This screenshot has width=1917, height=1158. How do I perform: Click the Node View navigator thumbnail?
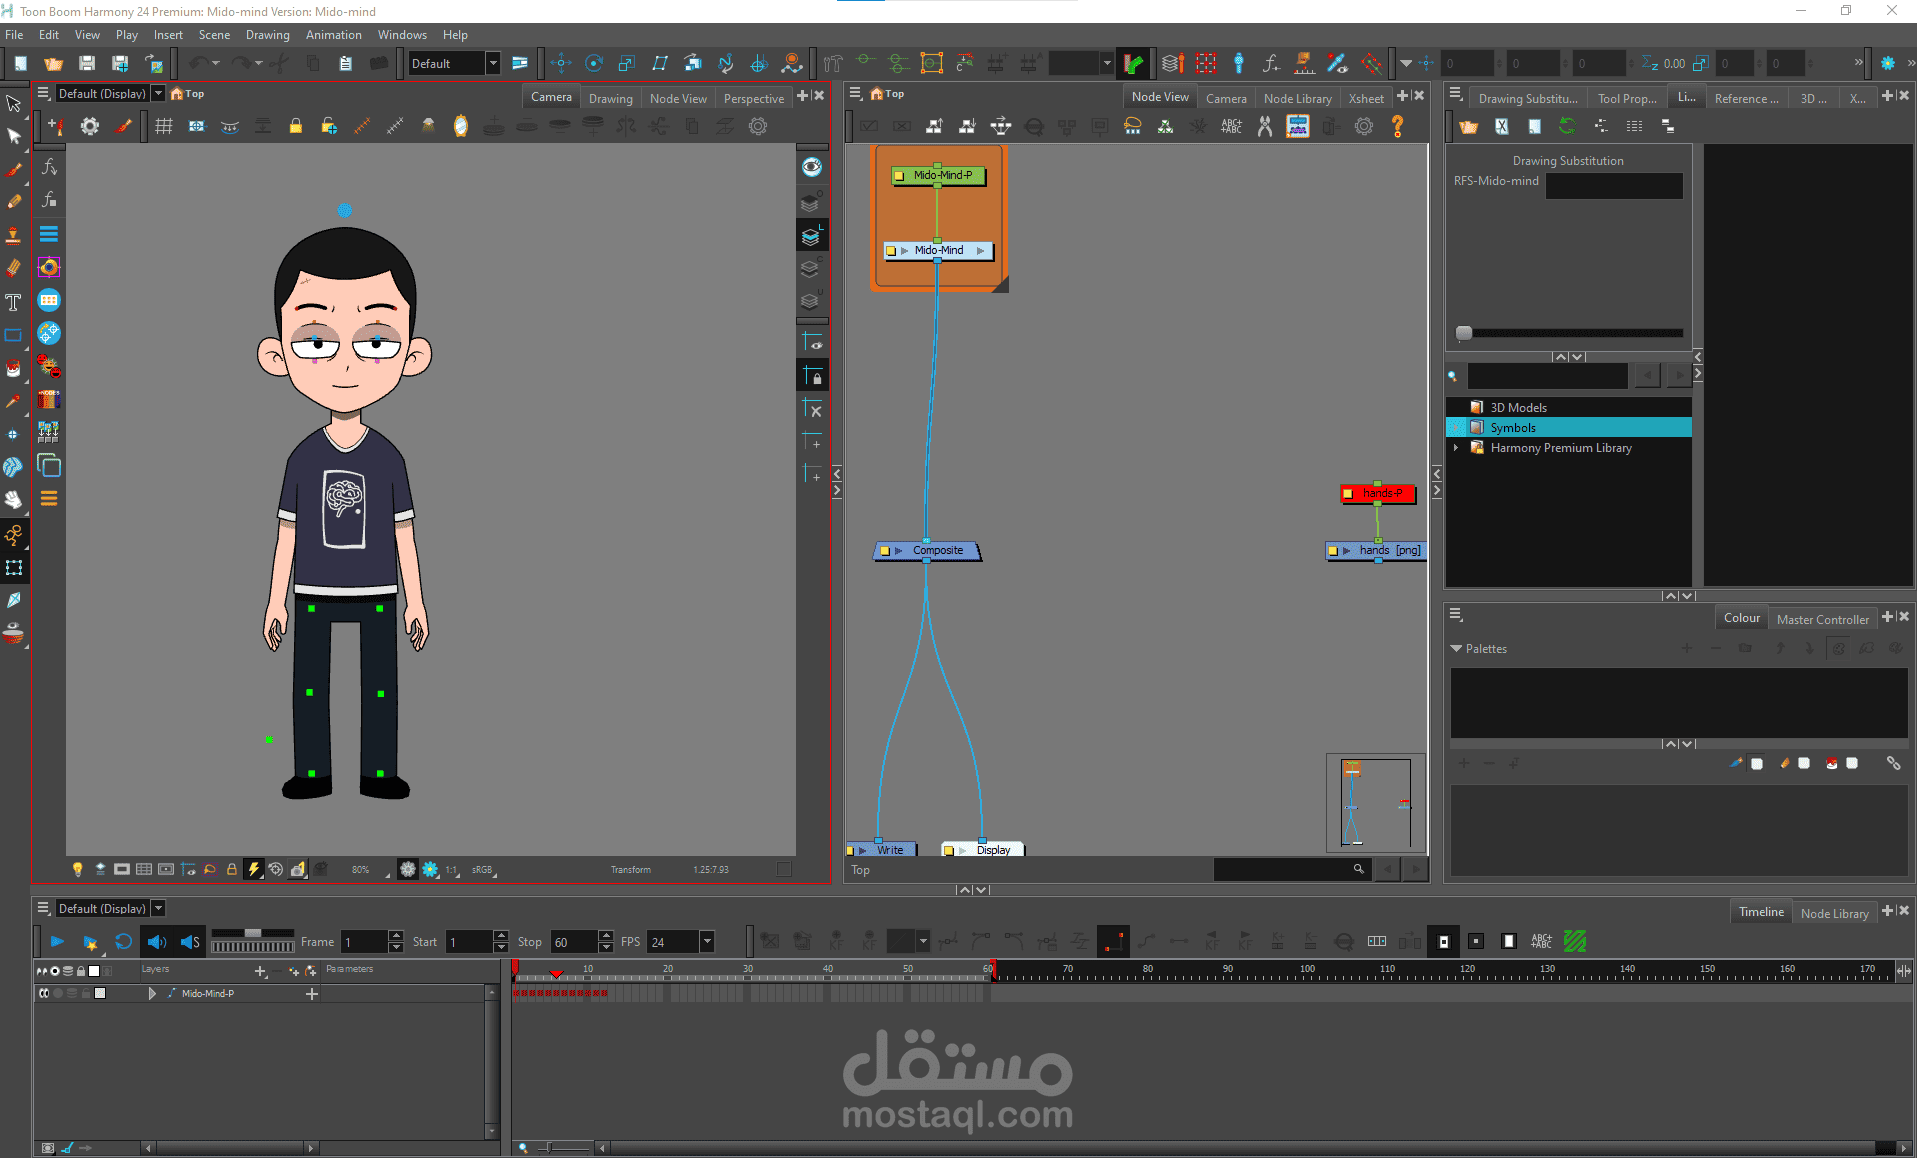(x=1375, y=803)
